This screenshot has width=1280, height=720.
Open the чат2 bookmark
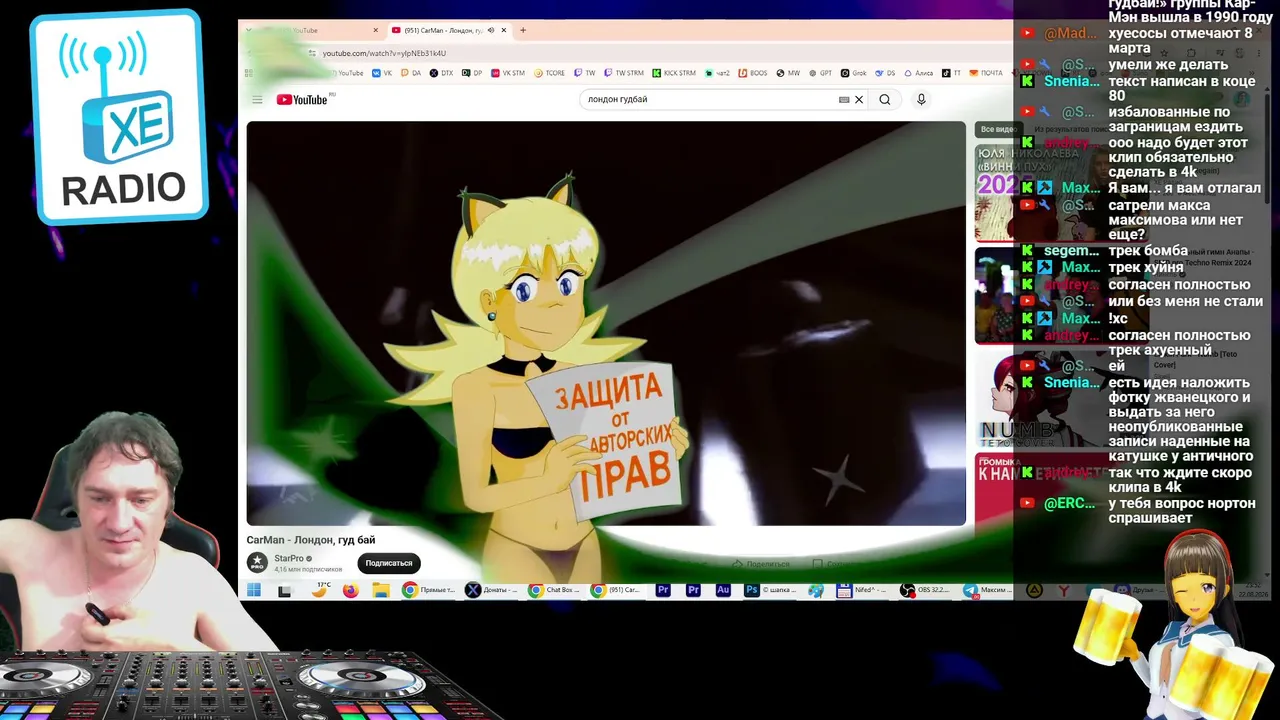717,73
